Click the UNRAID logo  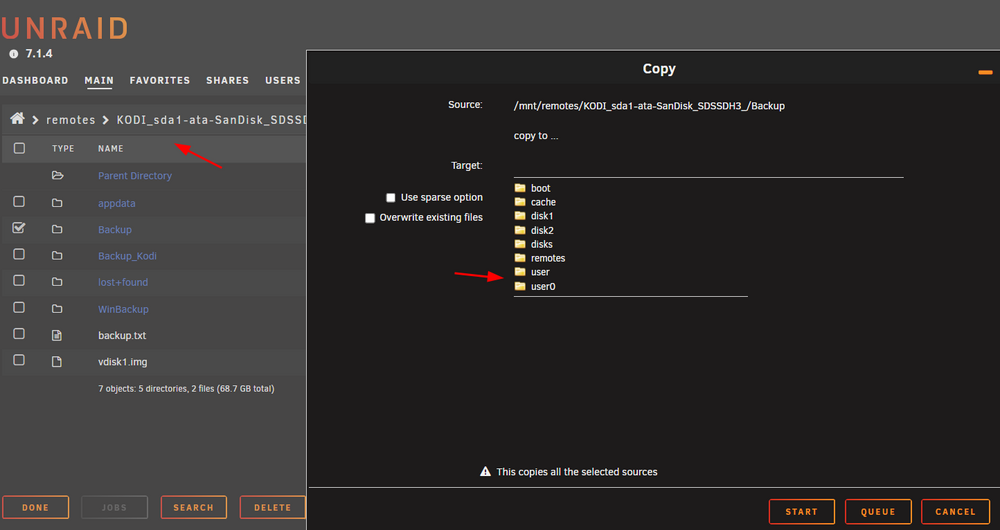(64, 28)
